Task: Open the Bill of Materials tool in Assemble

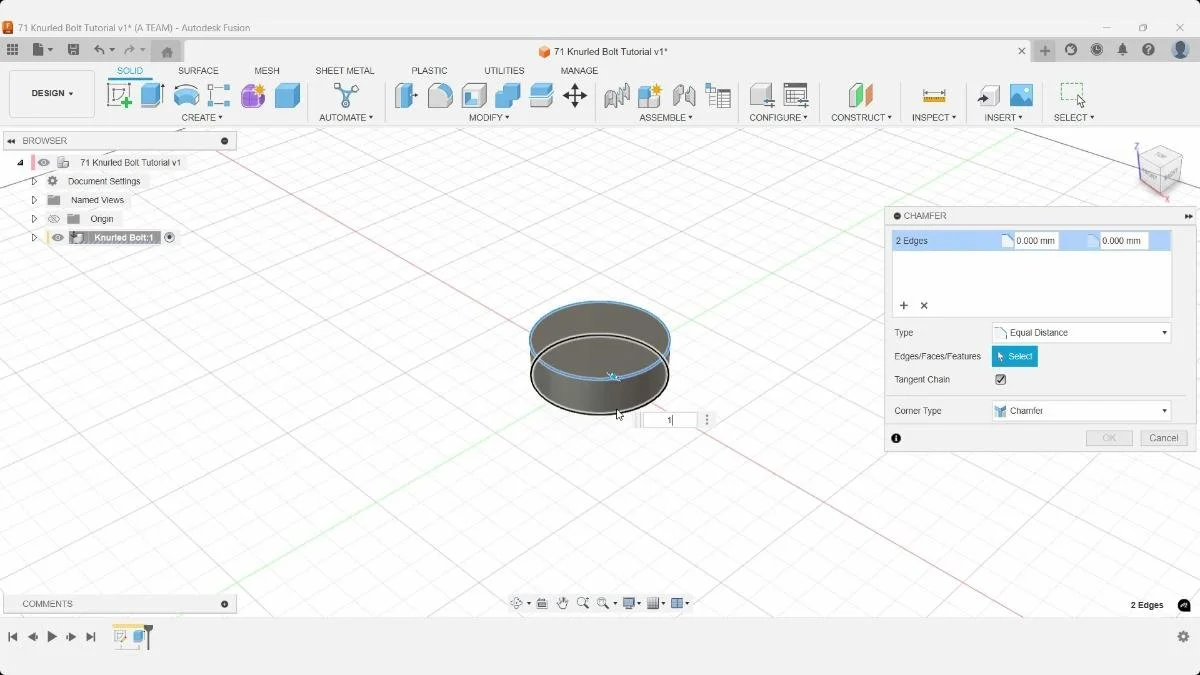Action: tap(718, 95)
